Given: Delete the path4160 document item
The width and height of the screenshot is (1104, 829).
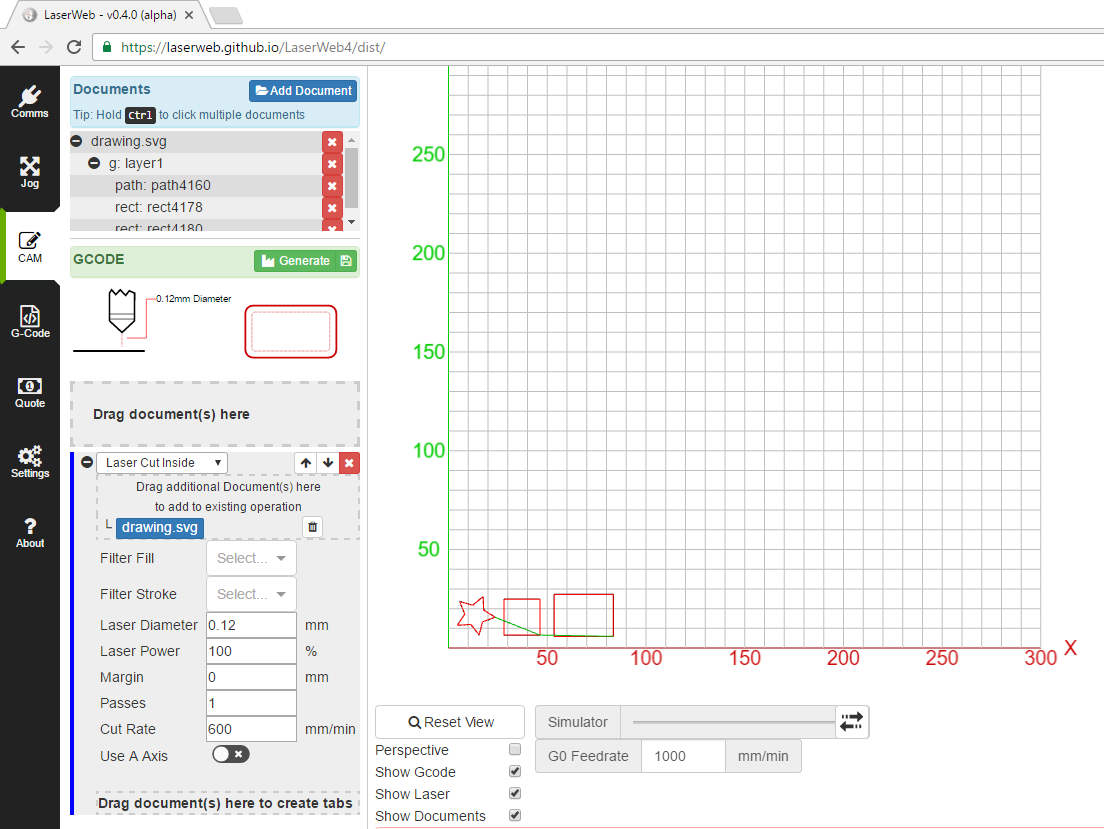Looking at the screenshot, I should pos(332,185).
